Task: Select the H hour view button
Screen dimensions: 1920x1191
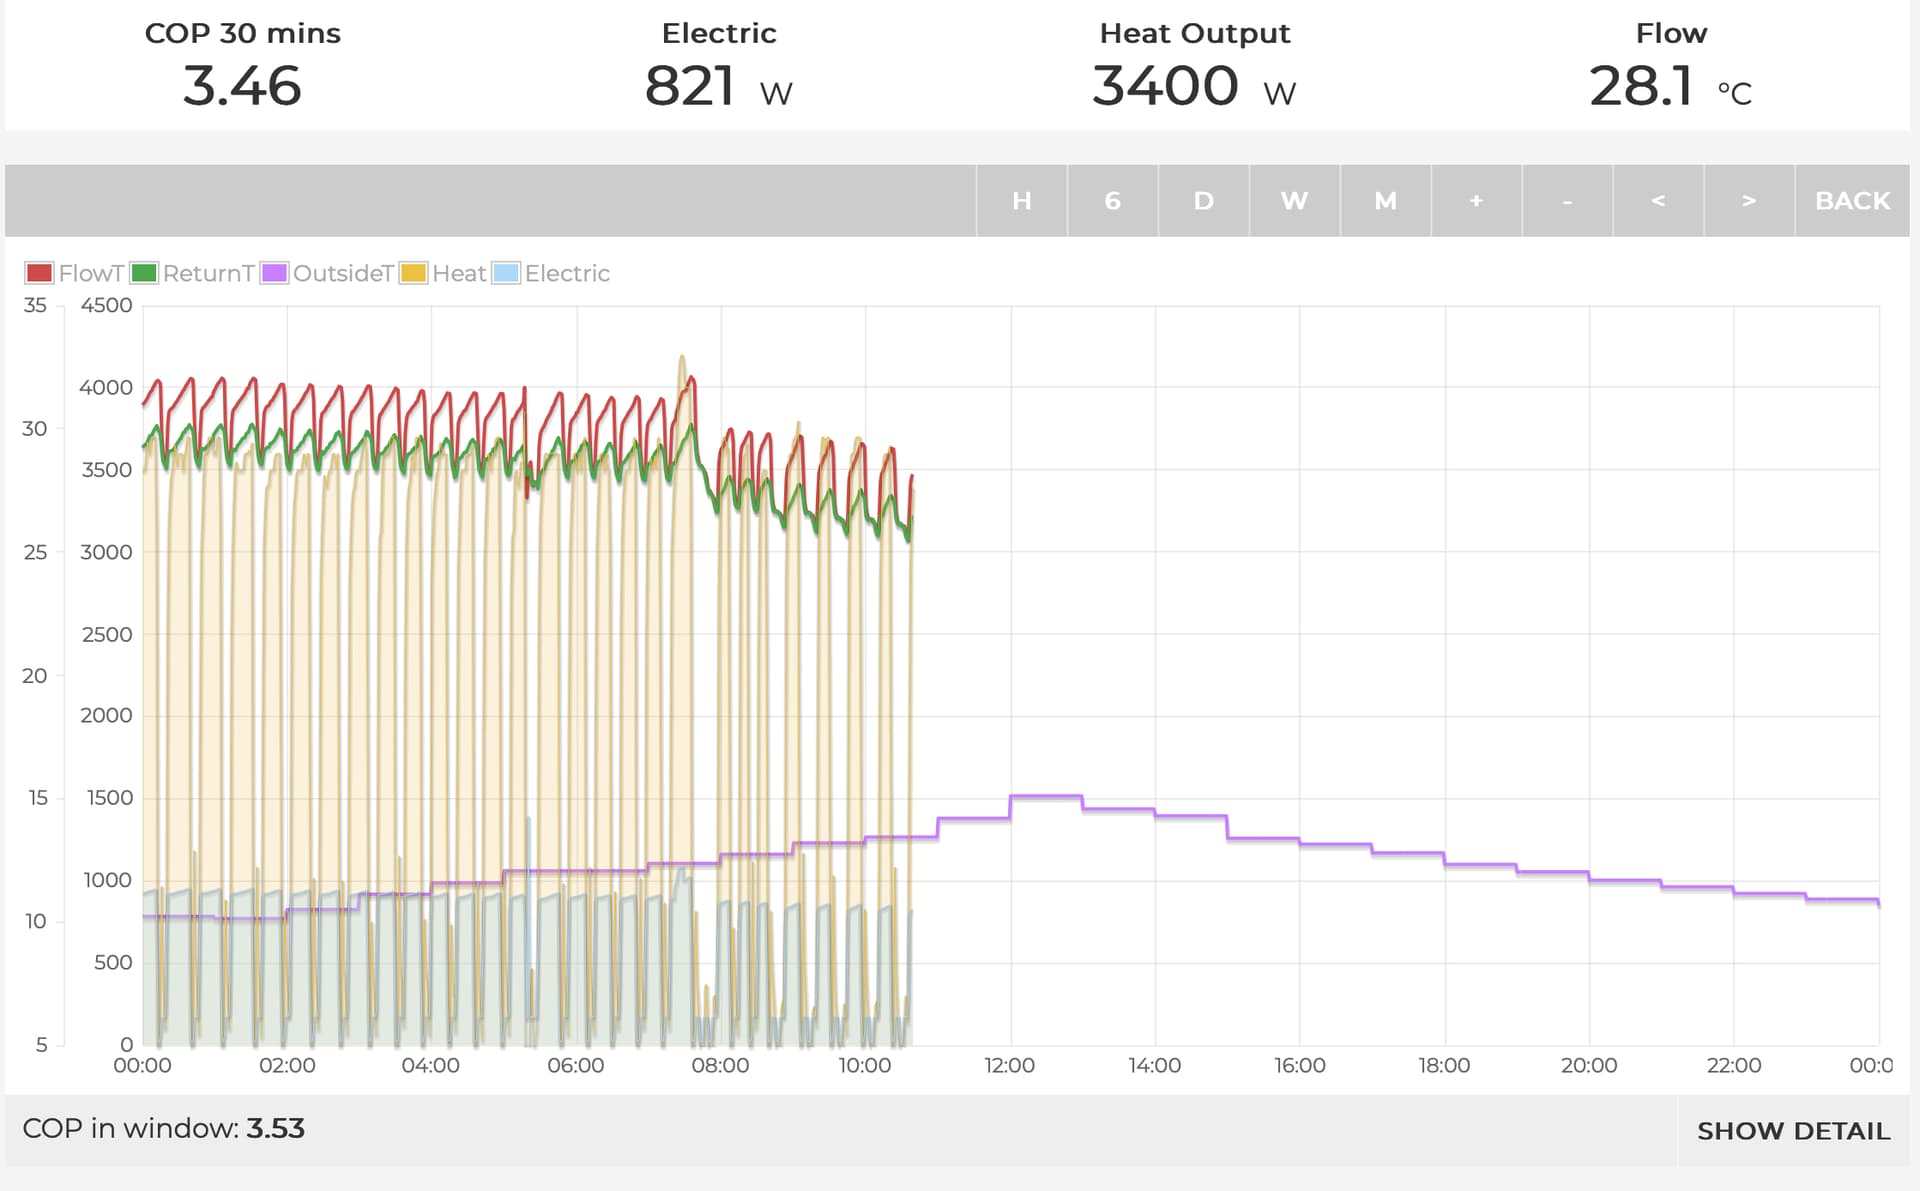Action: pos(1021,201)
